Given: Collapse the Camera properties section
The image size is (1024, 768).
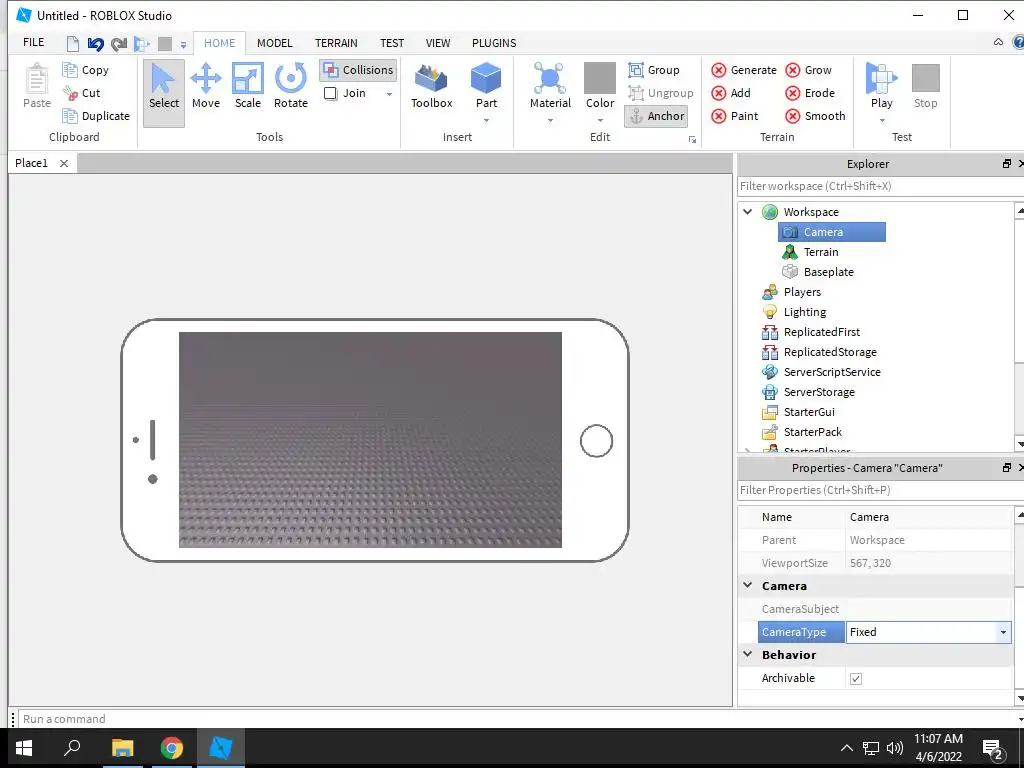Looking at the screenshot, I should pos(748,586).
